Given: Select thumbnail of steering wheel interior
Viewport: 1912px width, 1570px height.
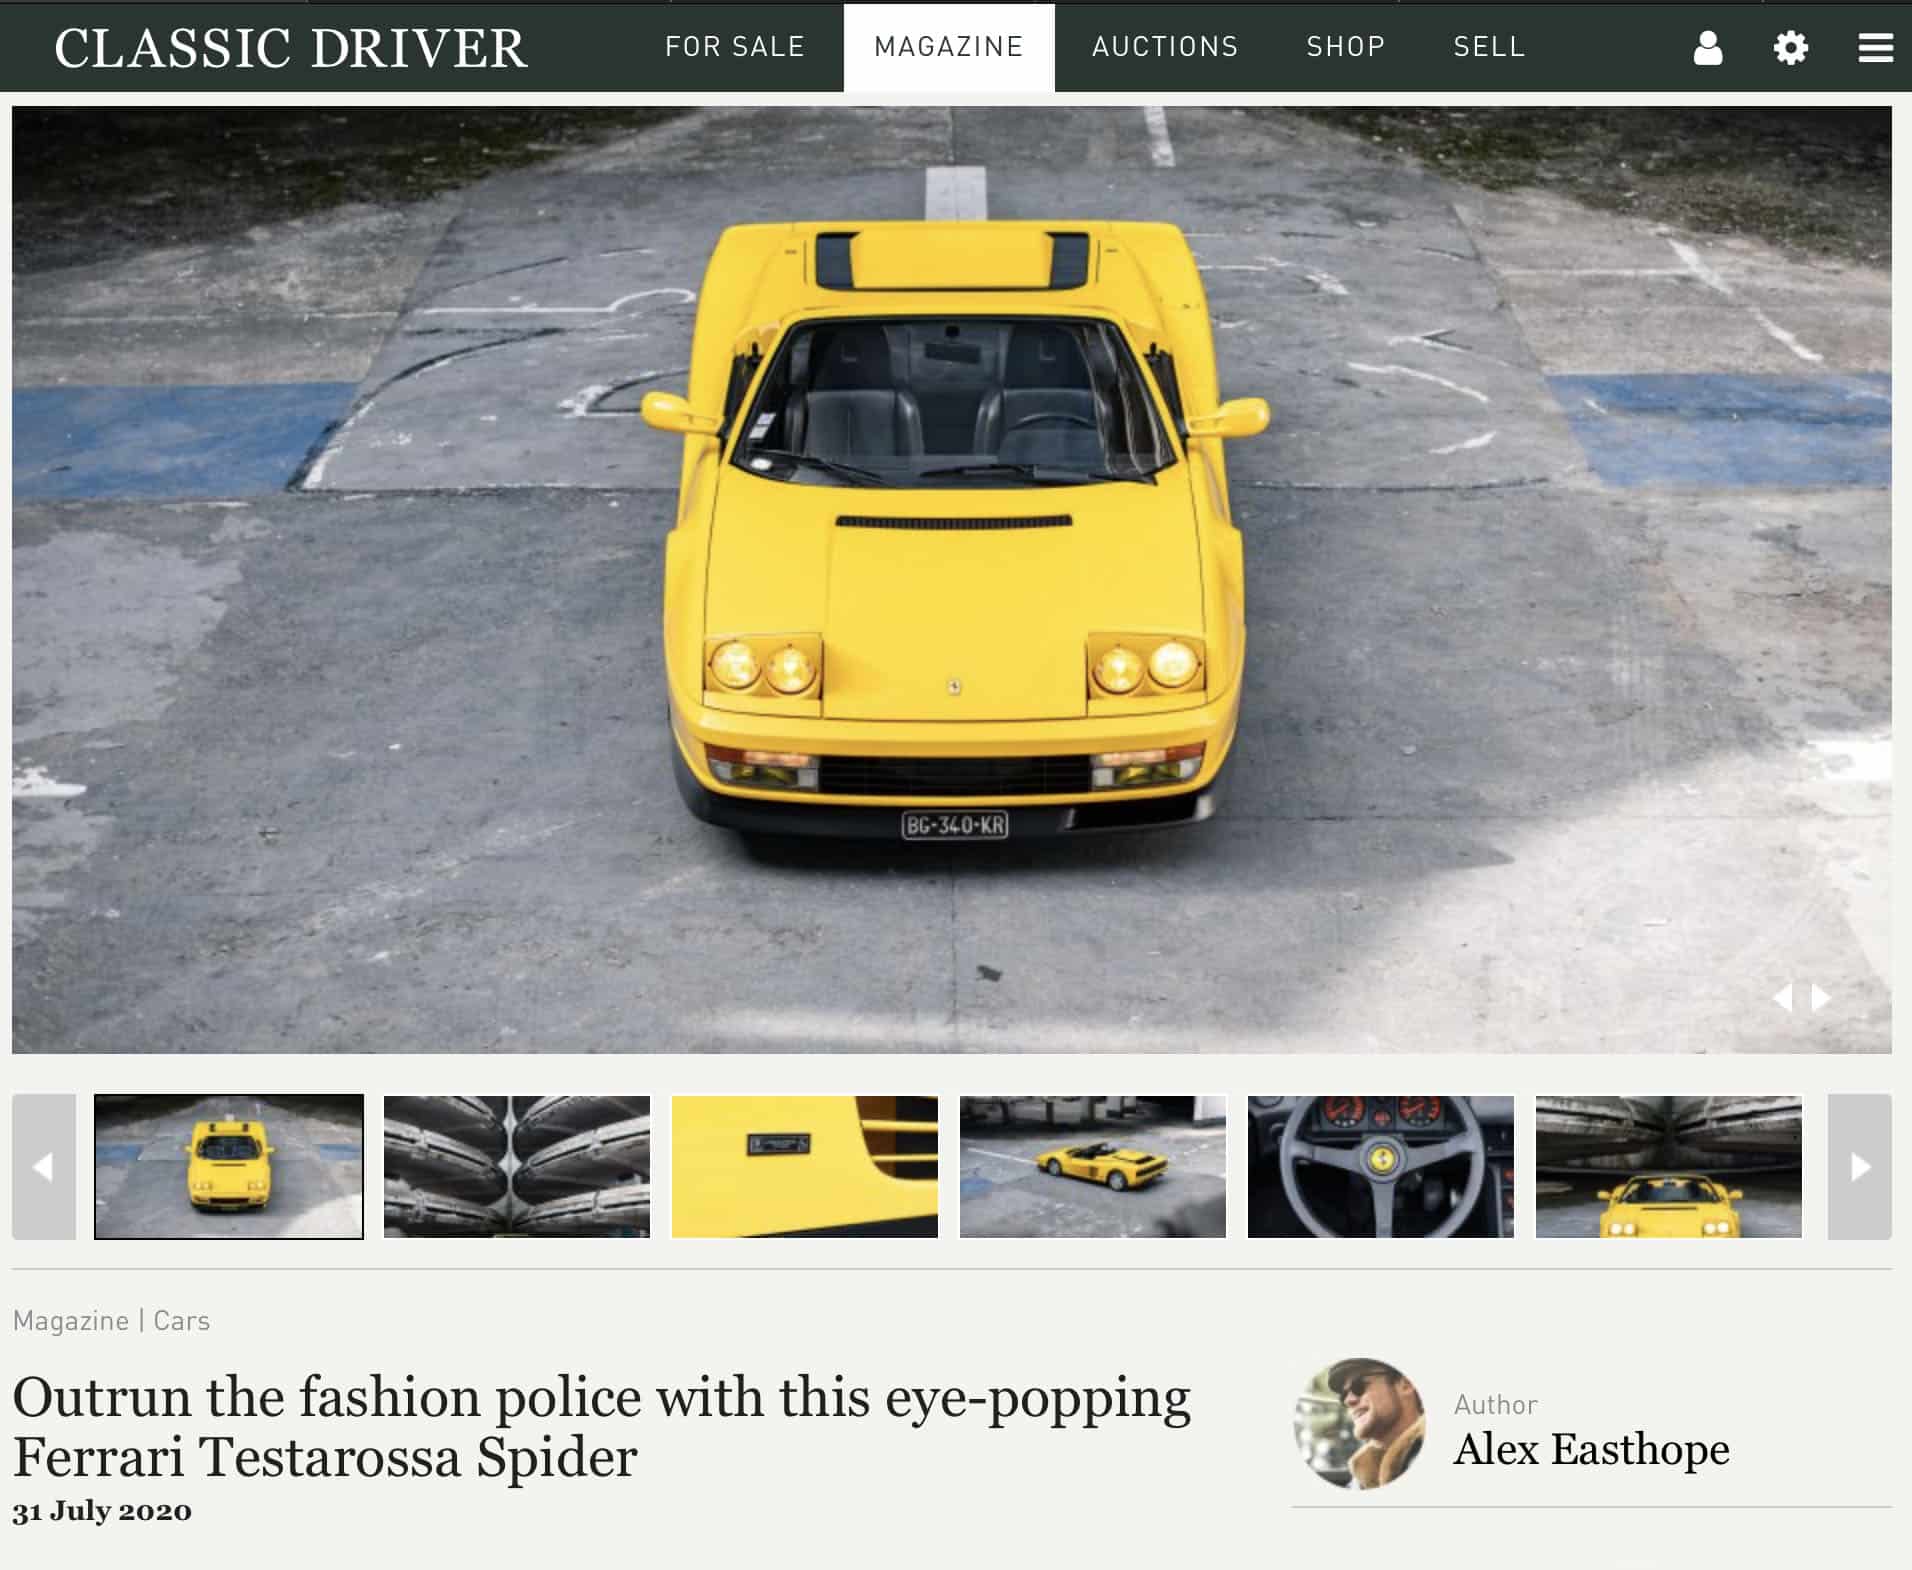Looking at the screenshot, I should pyautogui.click(x=1381, y=1167).
